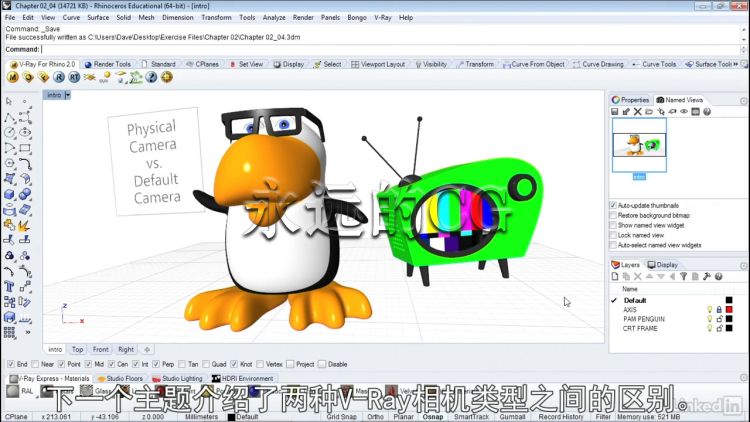
Task: Select the polyline tool in left toolbar
Action: coord(9,117)
